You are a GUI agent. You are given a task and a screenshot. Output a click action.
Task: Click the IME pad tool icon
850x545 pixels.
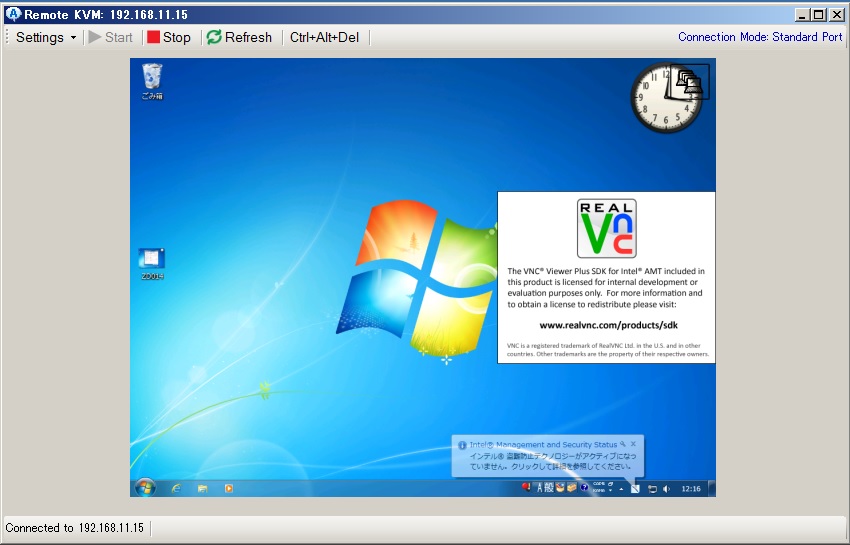pos(560,488)
